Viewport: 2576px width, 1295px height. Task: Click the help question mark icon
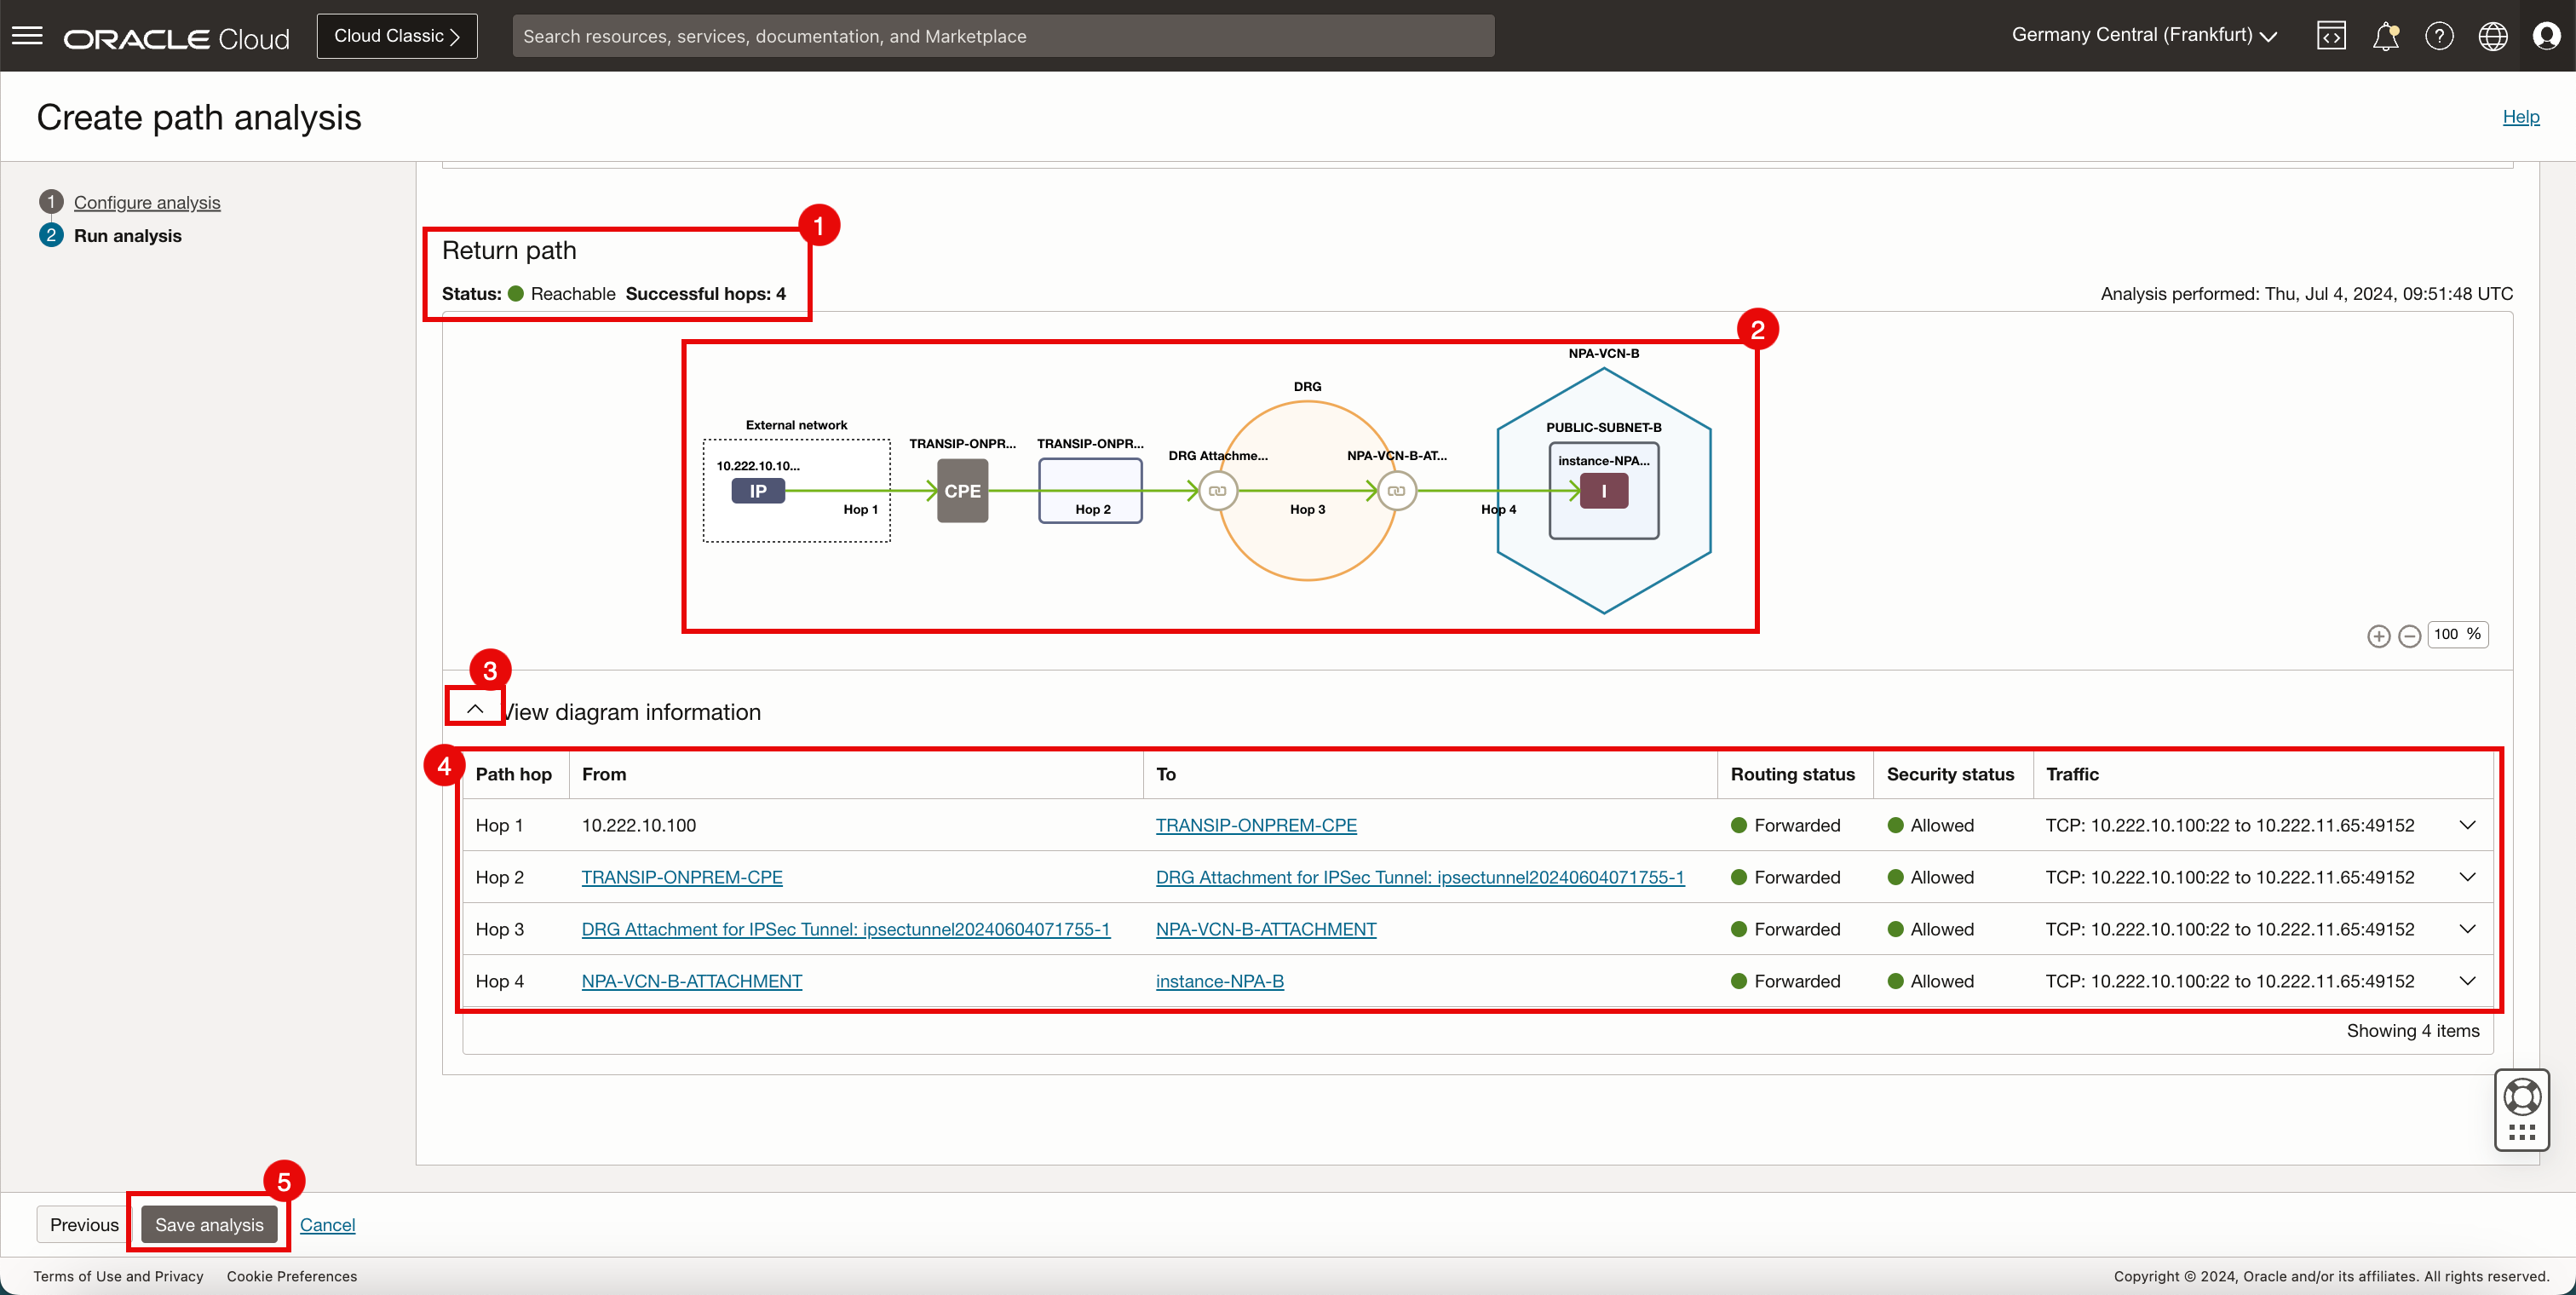(2439, 36)
